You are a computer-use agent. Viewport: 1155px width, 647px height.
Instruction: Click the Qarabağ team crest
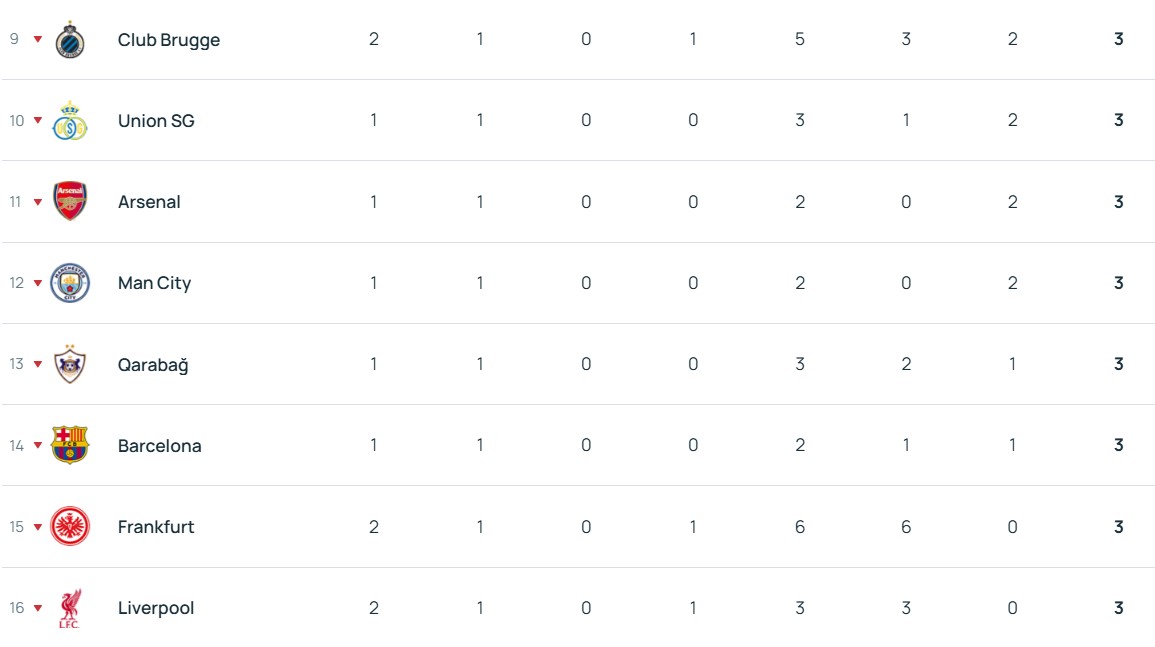[70, 364]
